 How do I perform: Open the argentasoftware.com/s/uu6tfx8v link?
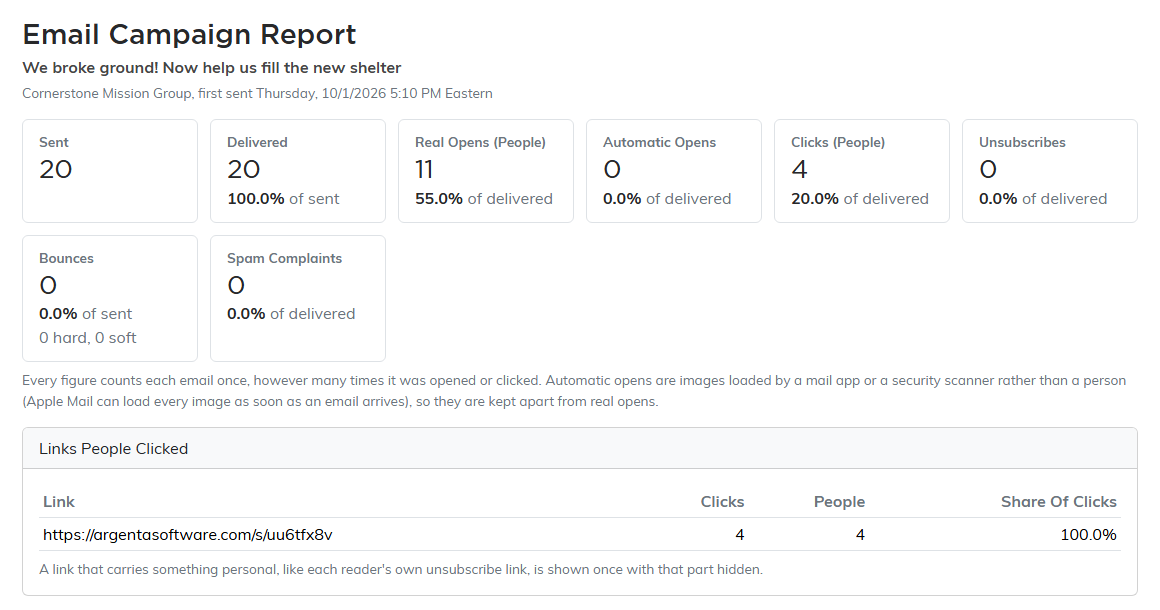click(188, 535)
